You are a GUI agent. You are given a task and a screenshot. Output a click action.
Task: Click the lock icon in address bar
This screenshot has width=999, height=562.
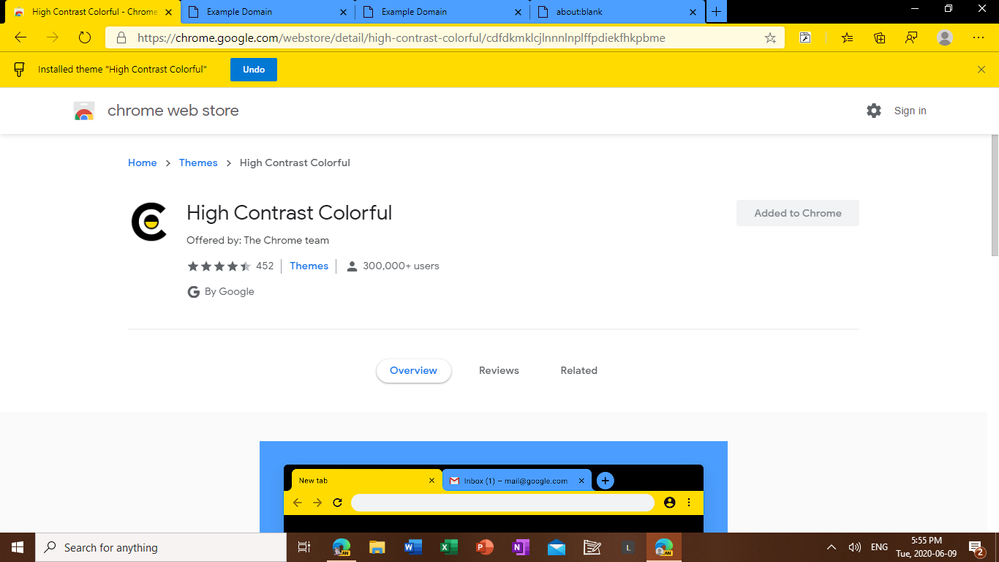click(121, 38)
